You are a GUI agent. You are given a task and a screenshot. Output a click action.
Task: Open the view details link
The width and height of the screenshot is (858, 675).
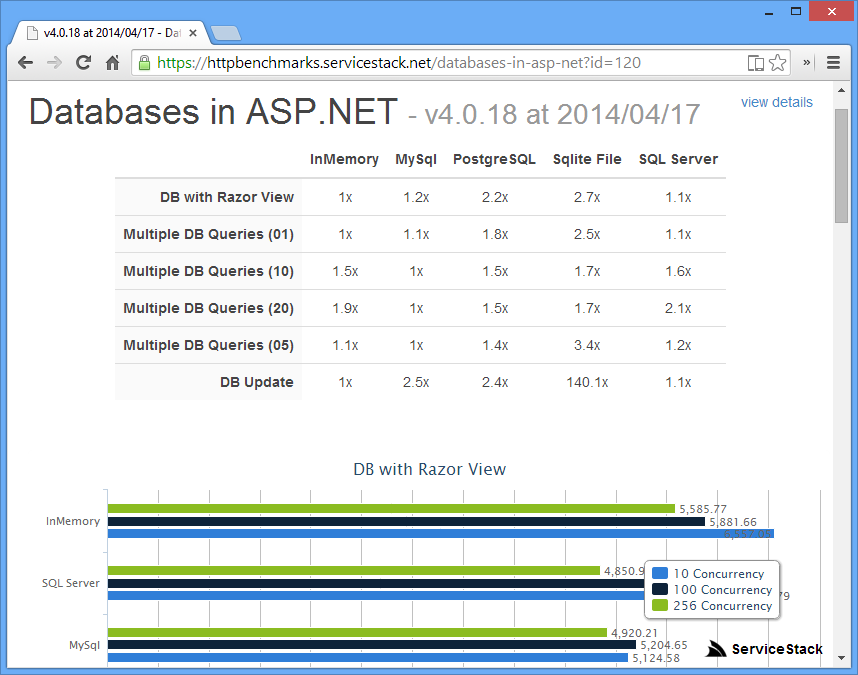coord(776,102)
